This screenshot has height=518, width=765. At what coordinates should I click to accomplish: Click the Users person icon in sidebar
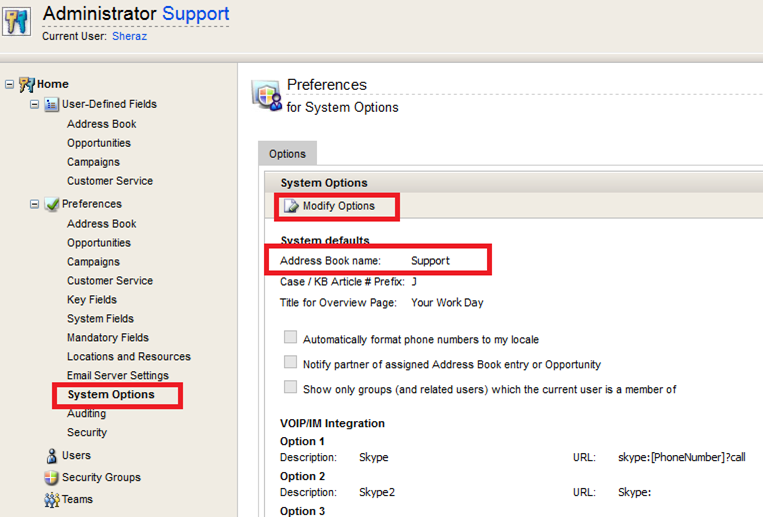(52, 456)
